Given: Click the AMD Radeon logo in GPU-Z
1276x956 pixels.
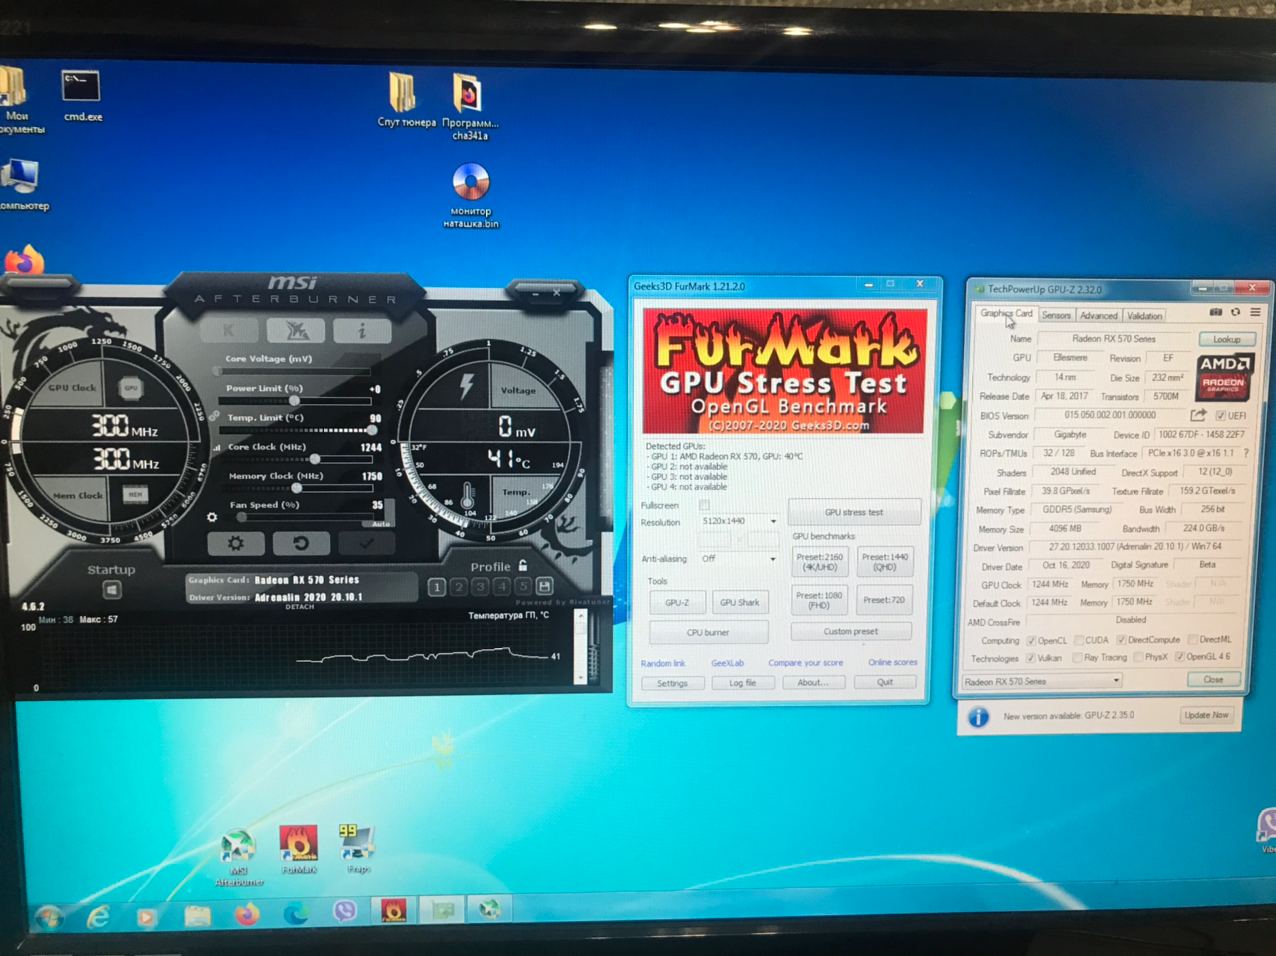Looking at the screenshot, I should click(x=1223, y=377).
